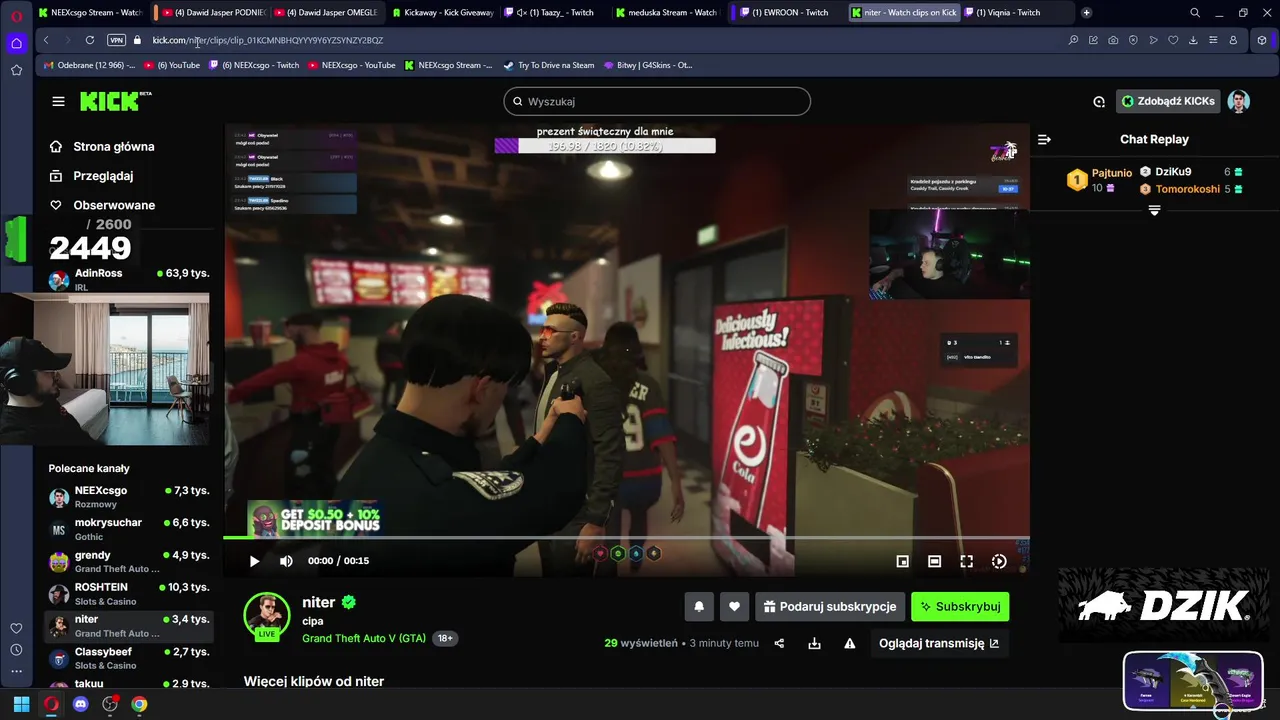Open a new browser tab

tap(1086, 13)
